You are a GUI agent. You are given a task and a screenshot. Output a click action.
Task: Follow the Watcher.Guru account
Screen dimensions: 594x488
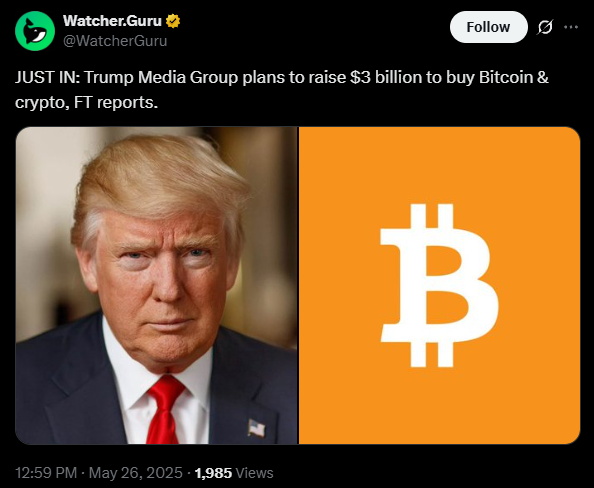click(x=488, y=27)
